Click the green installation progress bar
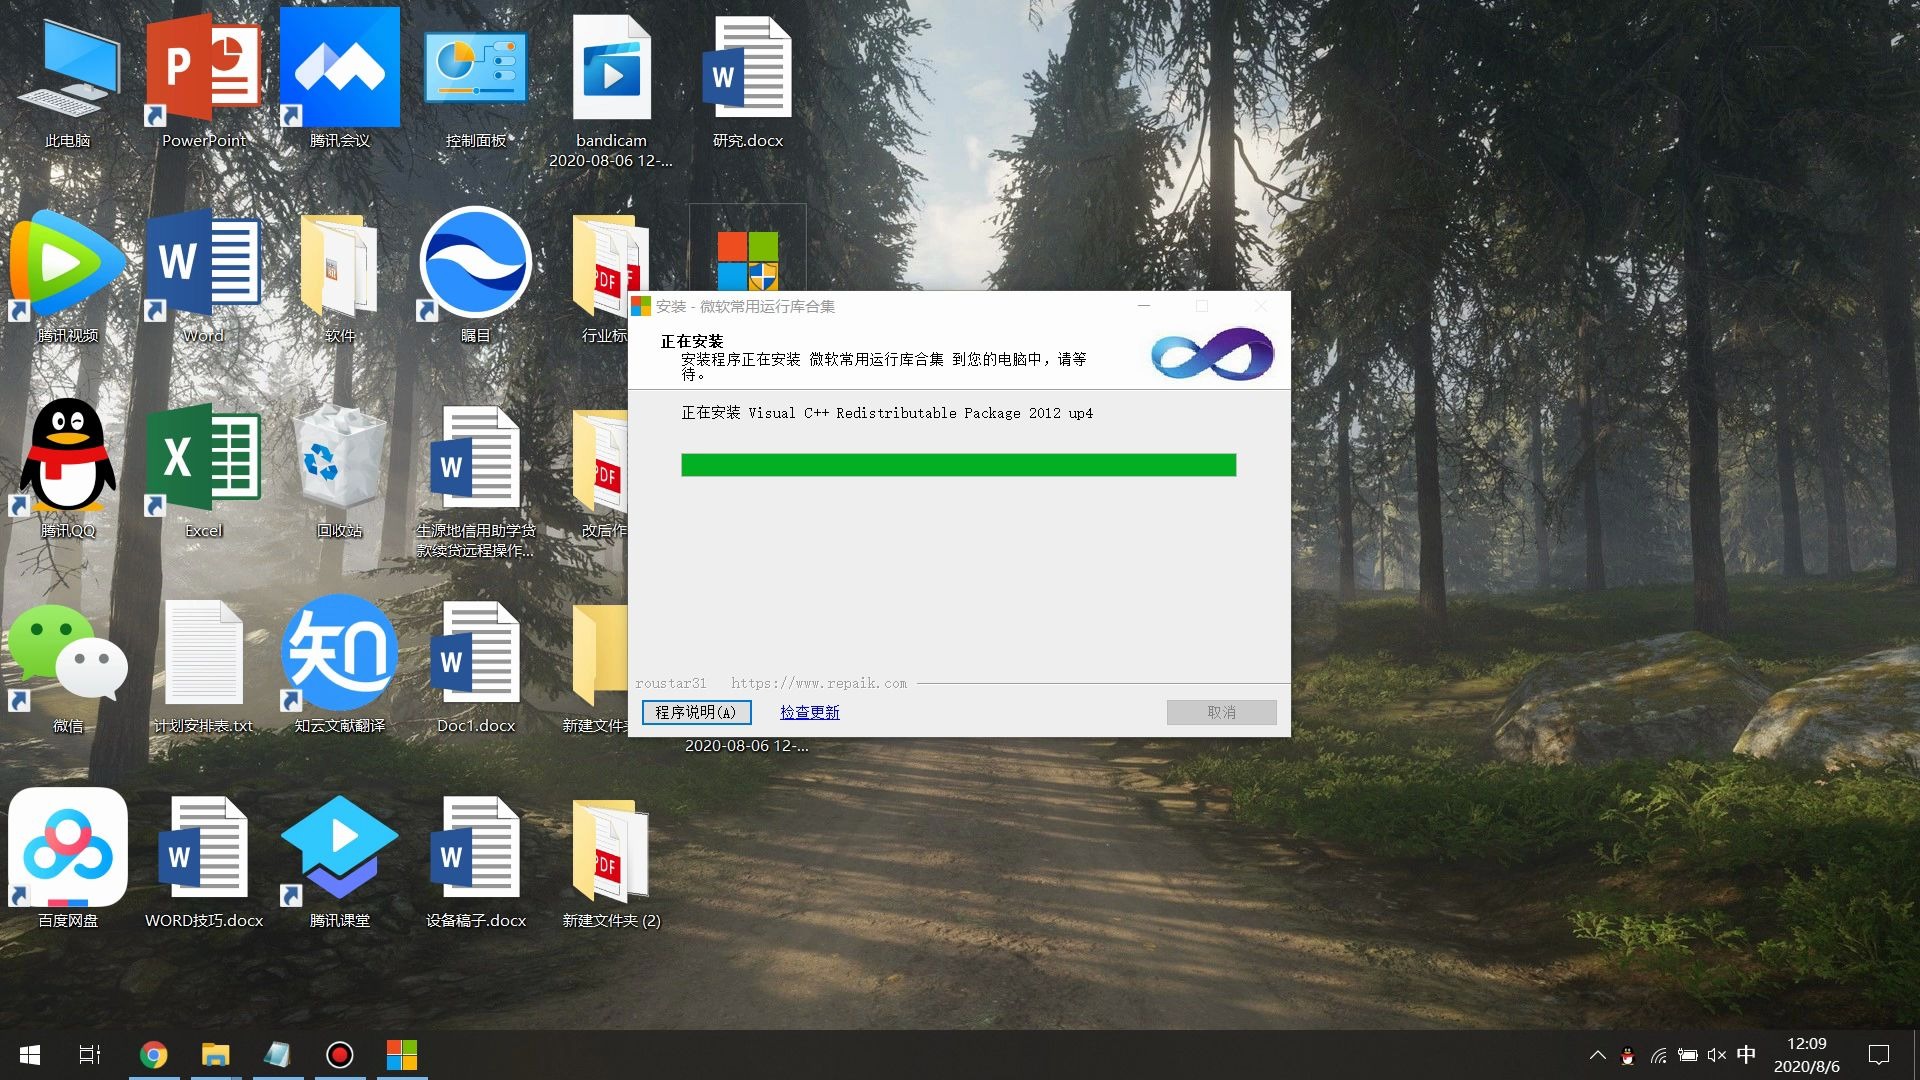This screenshot has width=1920, height=1080. (958, 465)
